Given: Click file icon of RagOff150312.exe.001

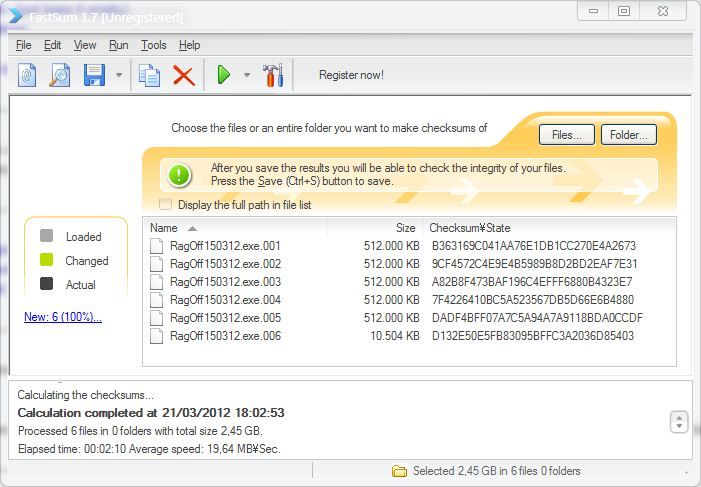Looking at the screenshot, I should pyautogui.click(x=156, y=246).
